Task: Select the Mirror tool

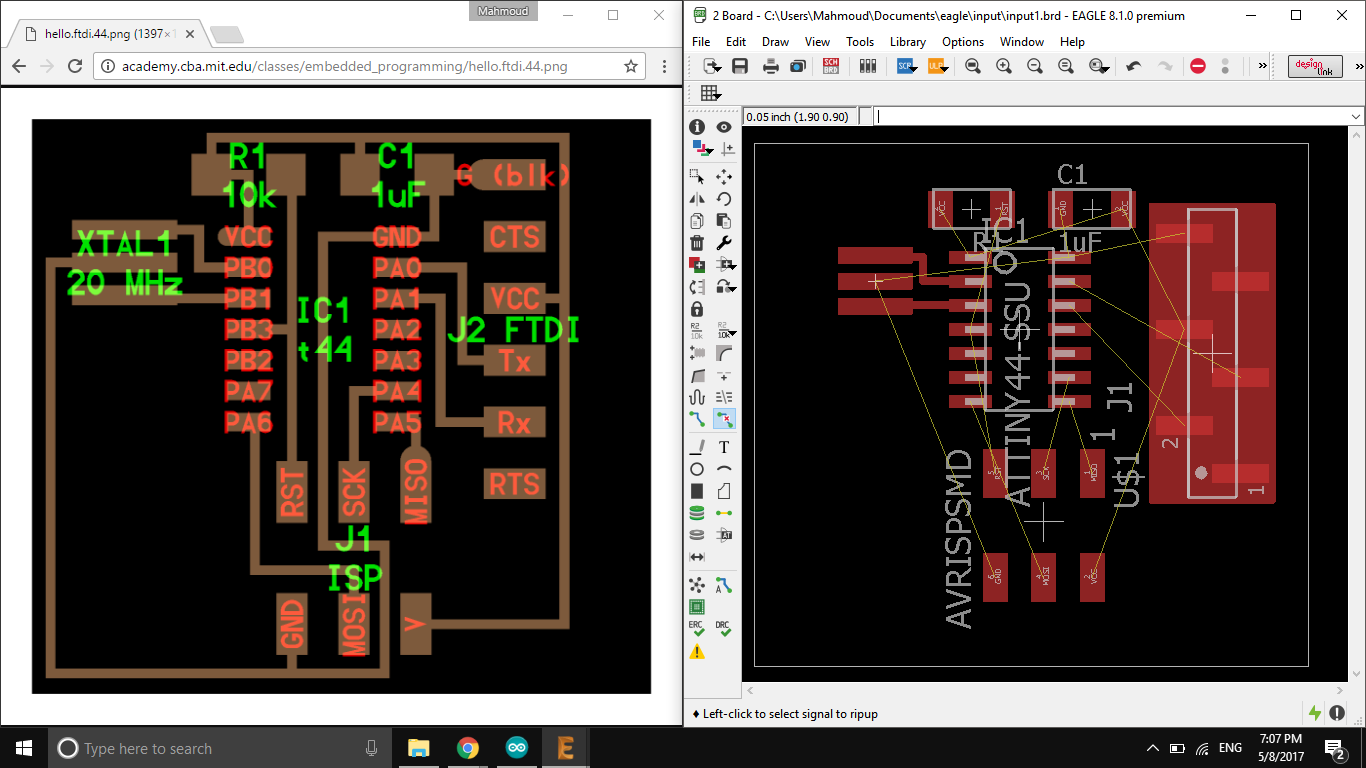Action: pos(697,199)
